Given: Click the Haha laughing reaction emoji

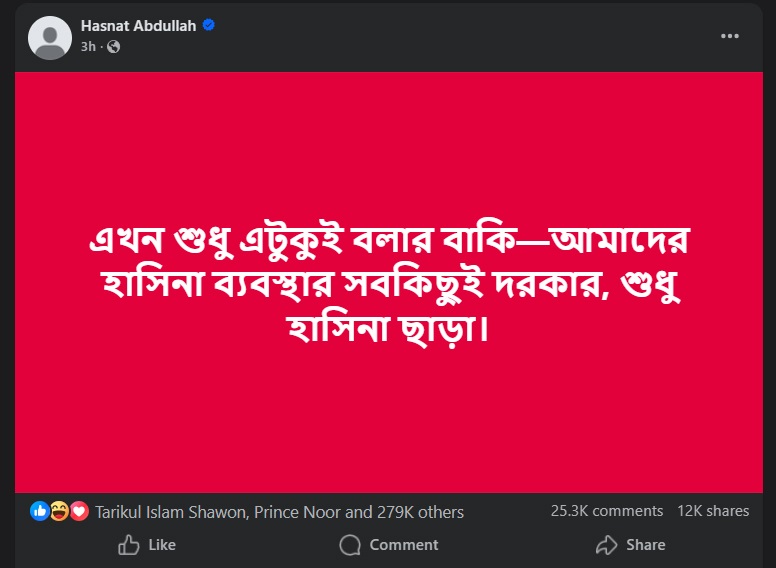Looking at the screenshot, I should 59,511.
